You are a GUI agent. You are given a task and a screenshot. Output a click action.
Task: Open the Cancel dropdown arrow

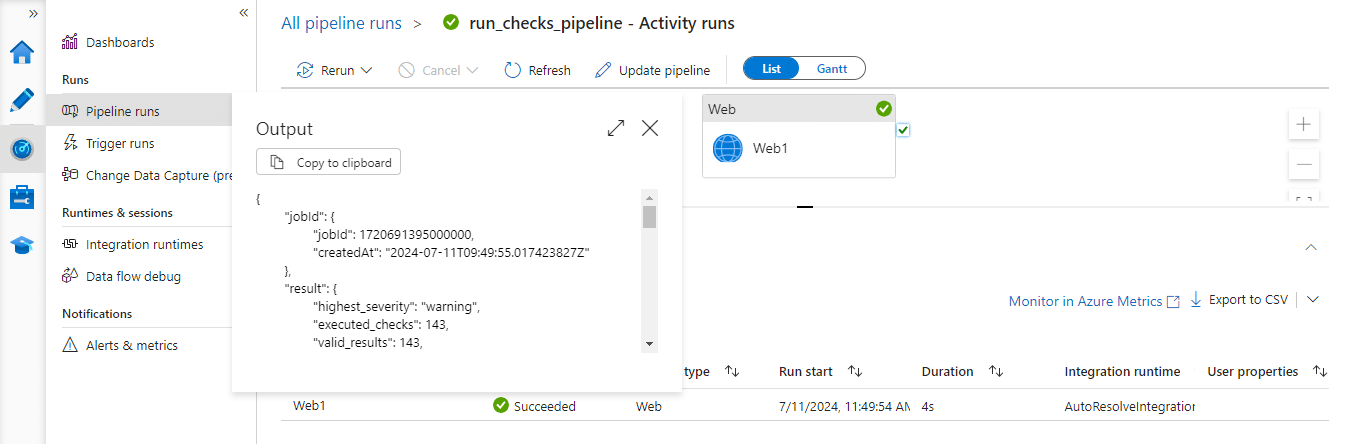point(472,70)
